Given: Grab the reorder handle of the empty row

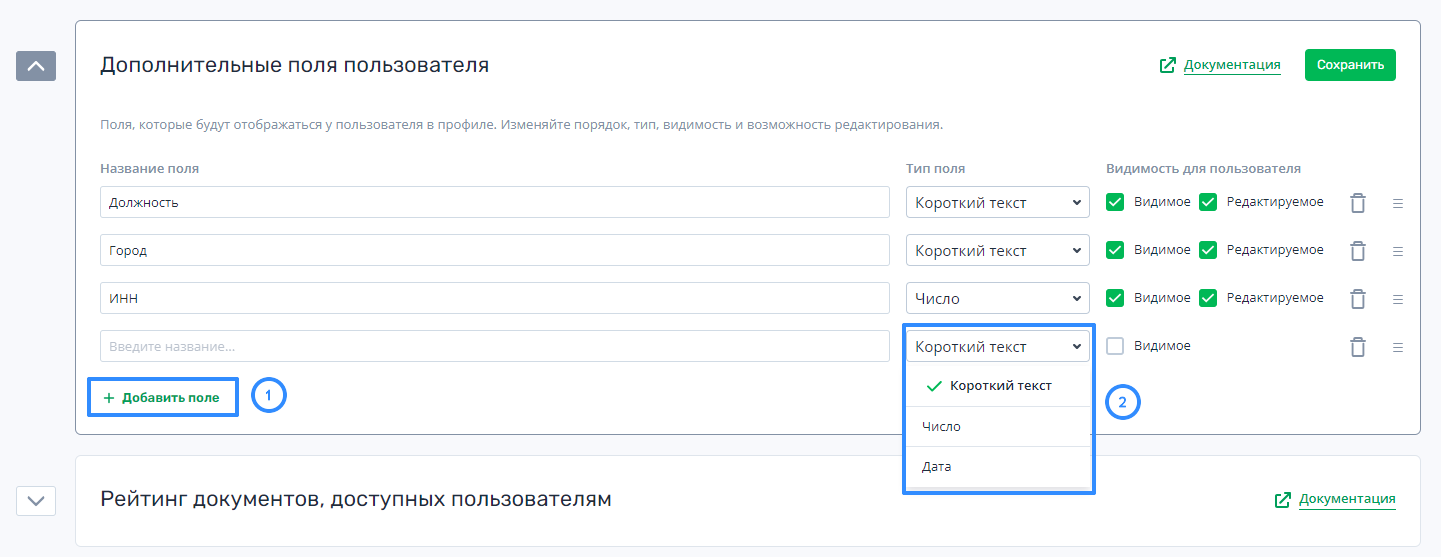Looking at the screenshot, I should (1398, 347).
